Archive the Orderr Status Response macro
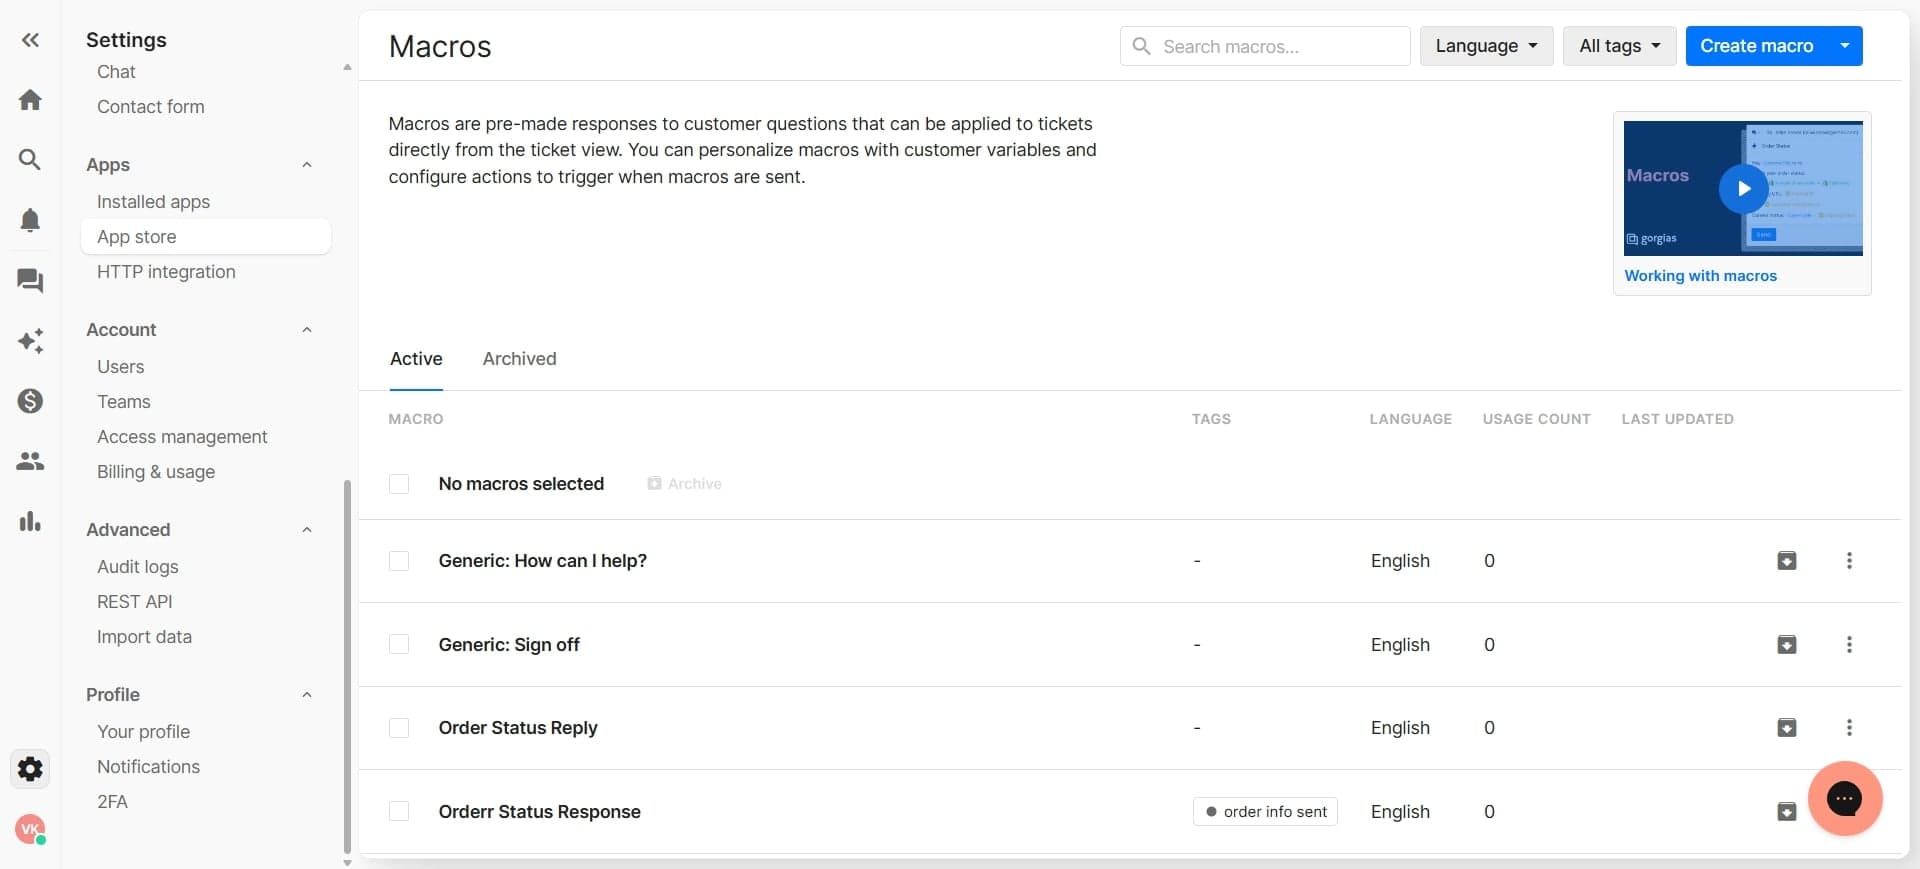This screenshot has width=1920, height=869. coord(1786,812)
